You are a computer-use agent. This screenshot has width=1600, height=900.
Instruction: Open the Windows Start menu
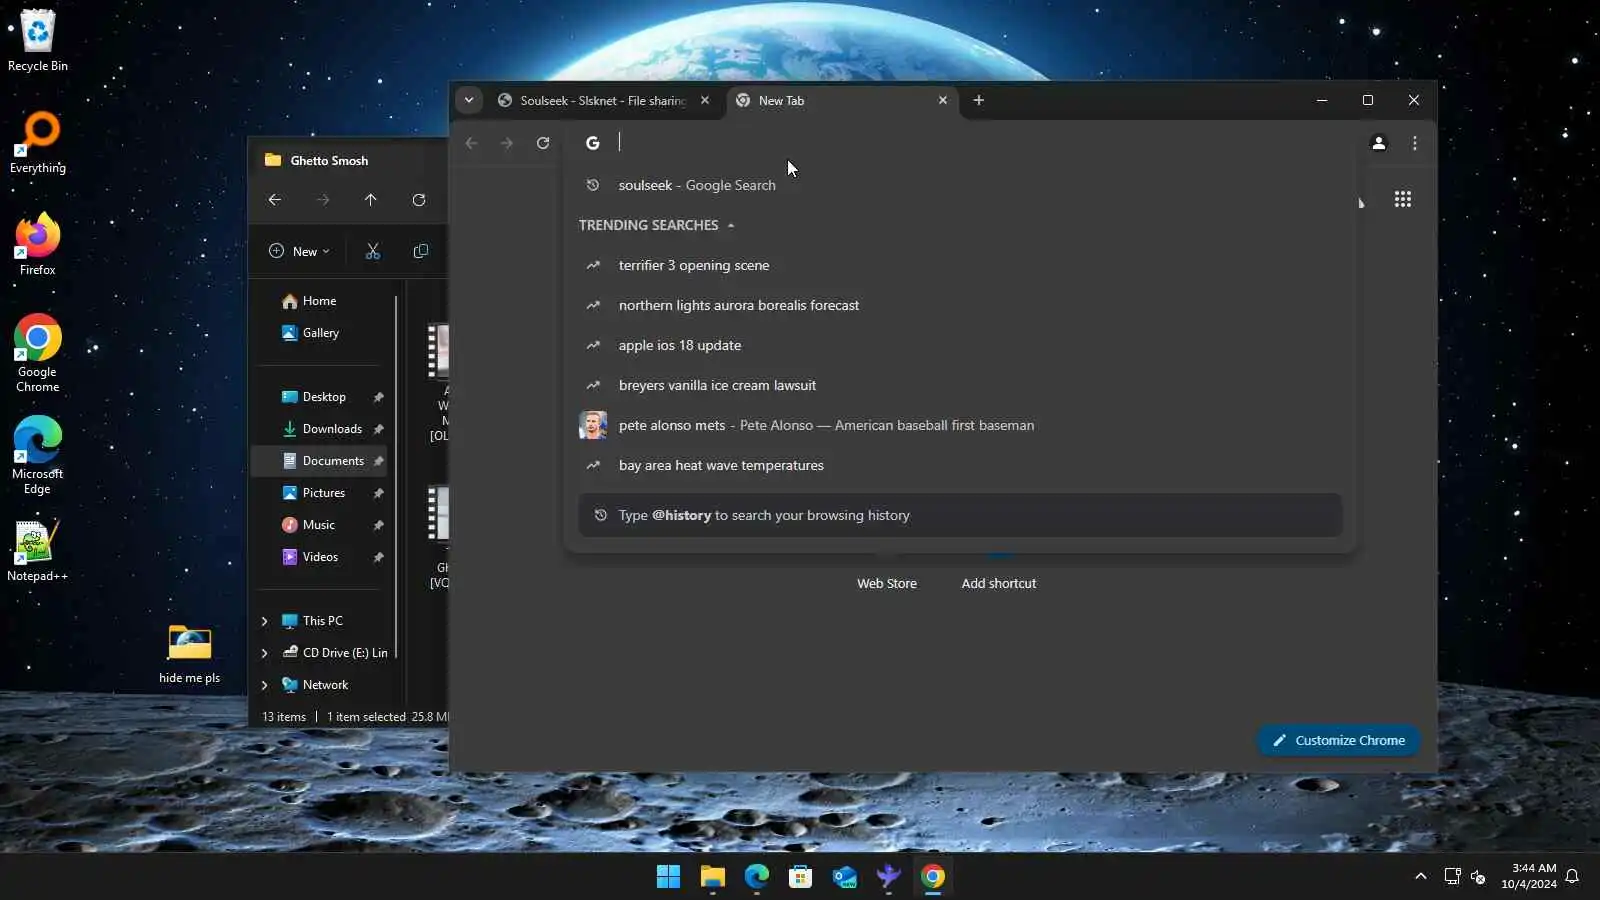669,877
